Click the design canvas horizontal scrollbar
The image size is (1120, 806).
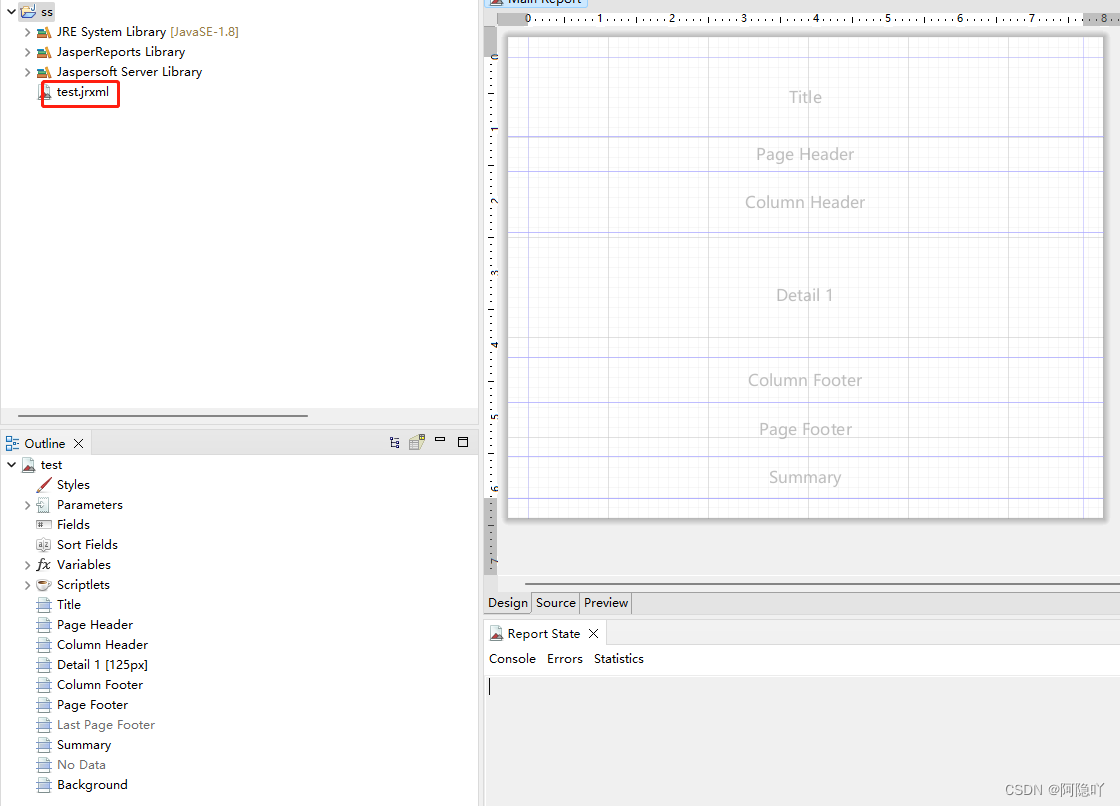(x=822, y=584)
